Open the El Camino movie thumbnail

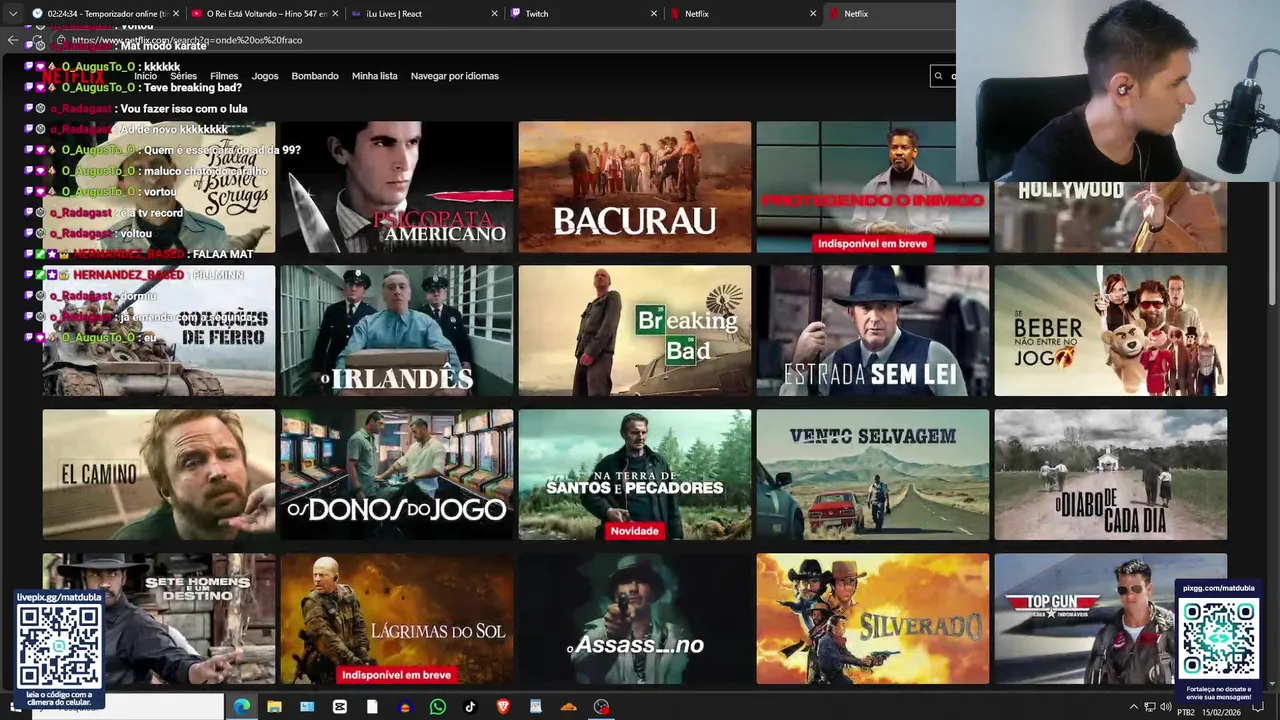(x=159, y=475)
